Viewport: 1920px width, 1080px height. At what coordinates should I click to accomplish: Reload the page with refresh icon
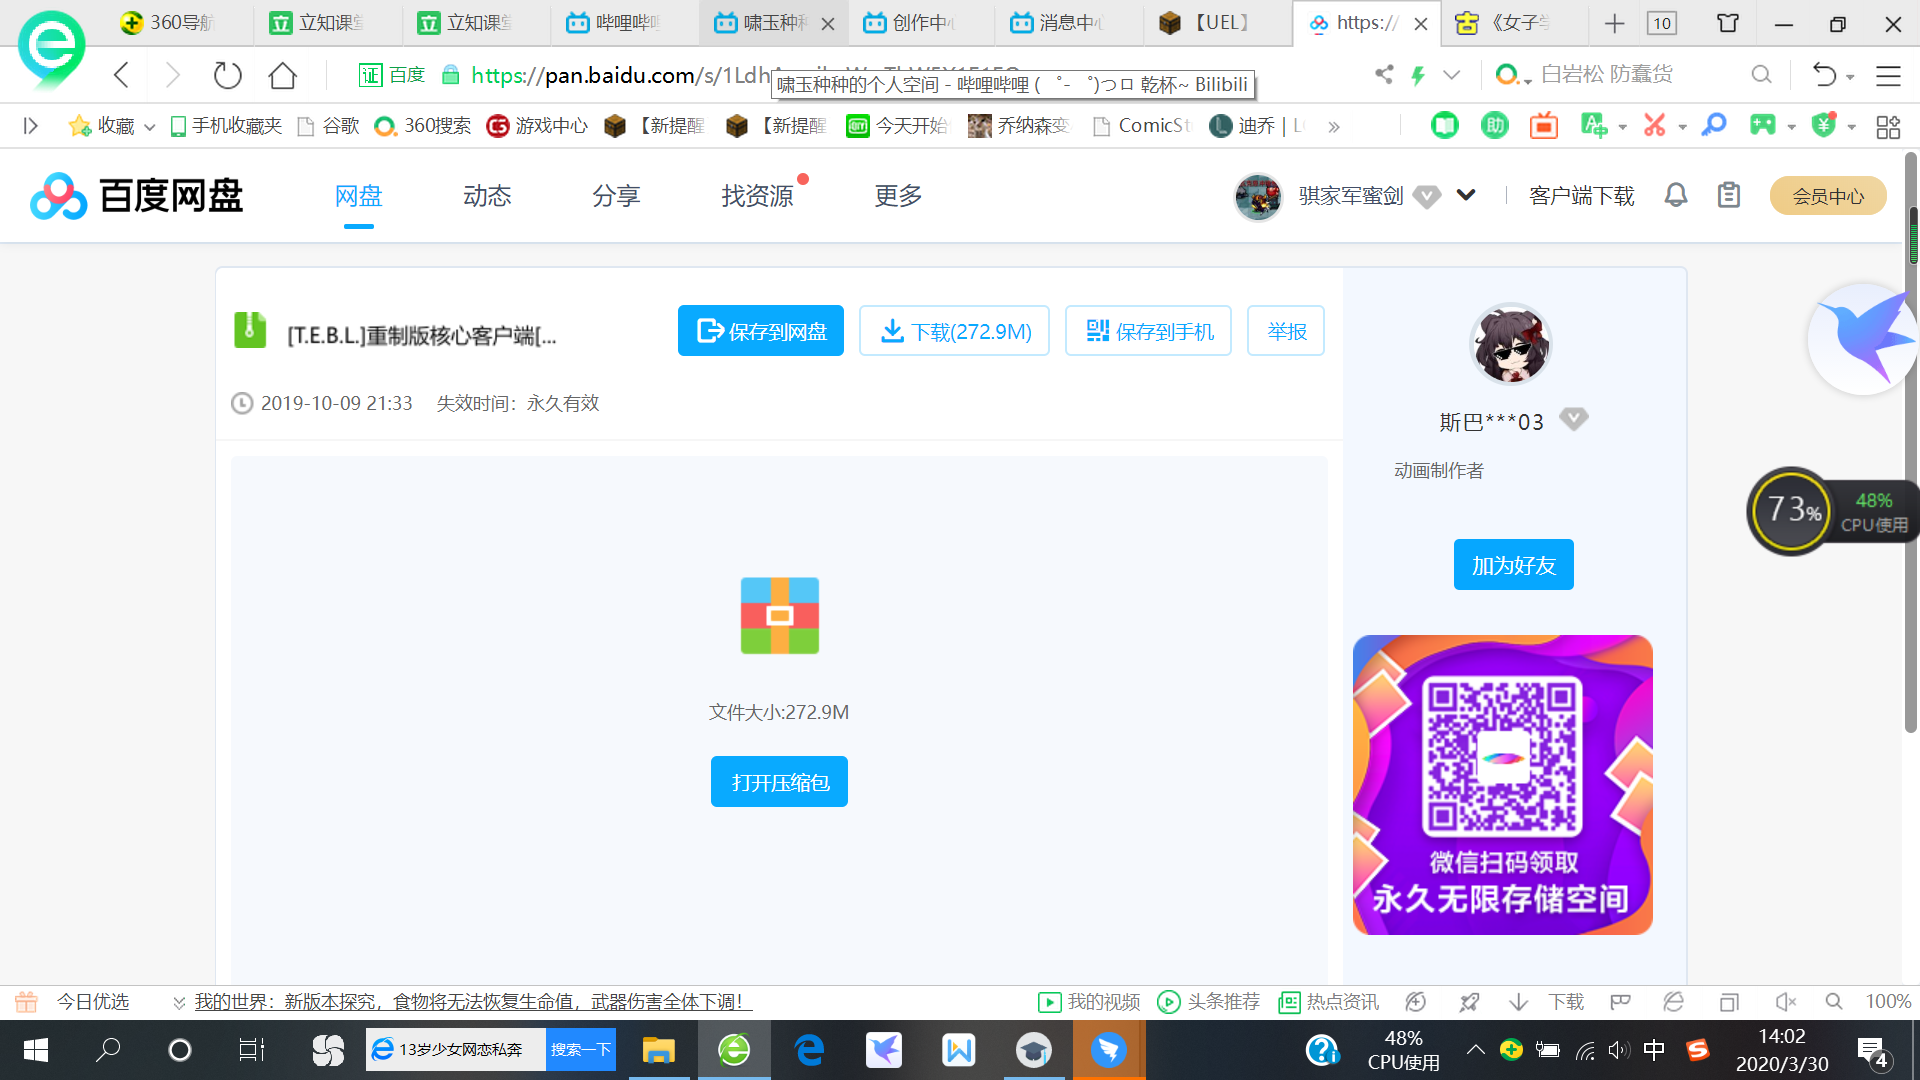228,75
